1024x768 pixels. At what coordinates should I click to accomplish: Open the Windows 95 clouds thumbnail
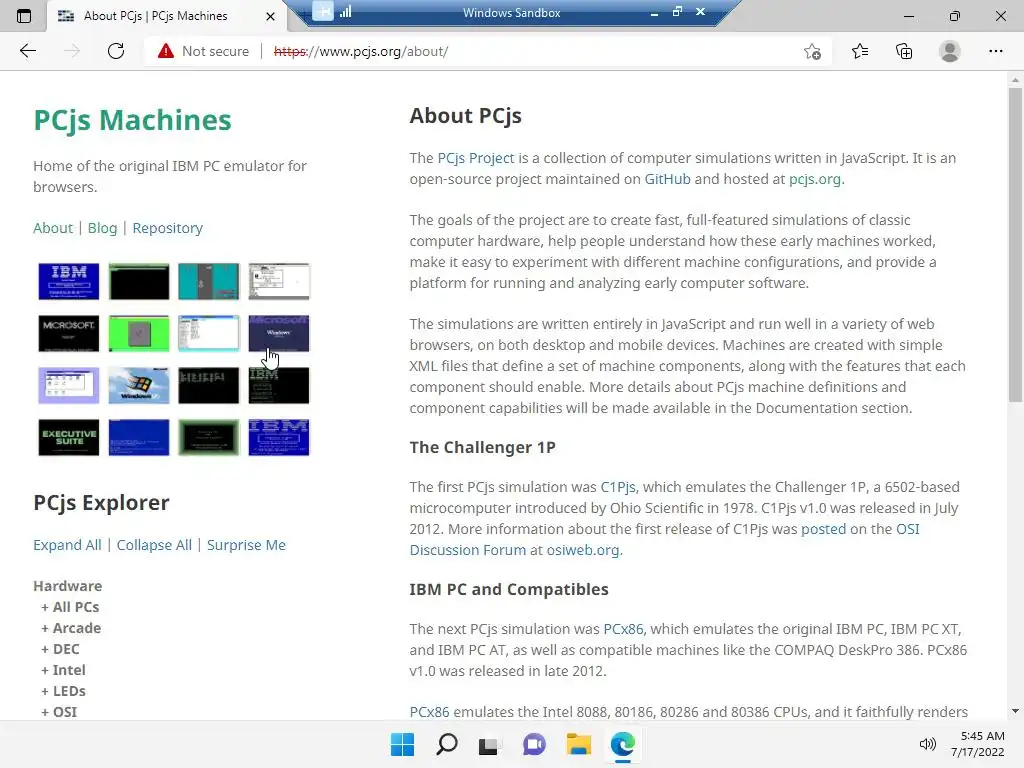(138, 385)
